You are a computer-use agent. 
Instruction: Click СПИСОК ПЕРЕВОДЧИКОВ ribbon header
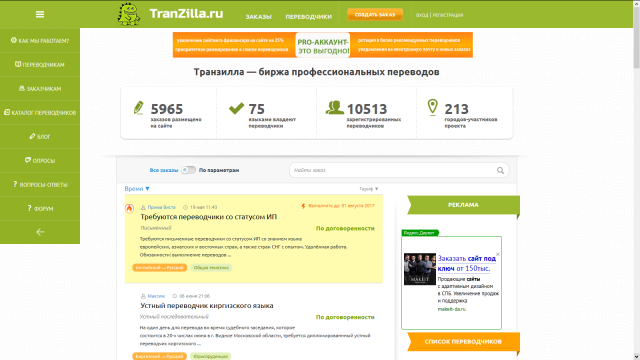(463, 342)
